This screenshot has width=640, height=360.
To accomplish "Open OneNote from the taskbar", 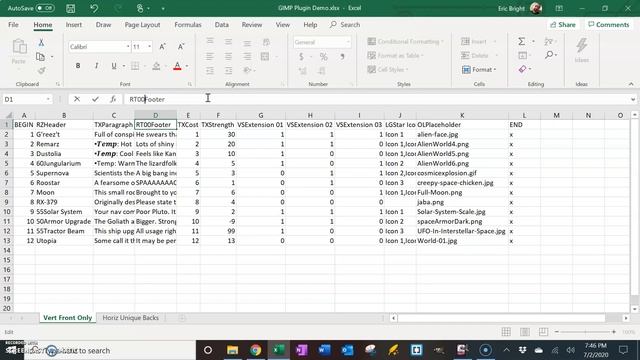I will pos(302,350).
